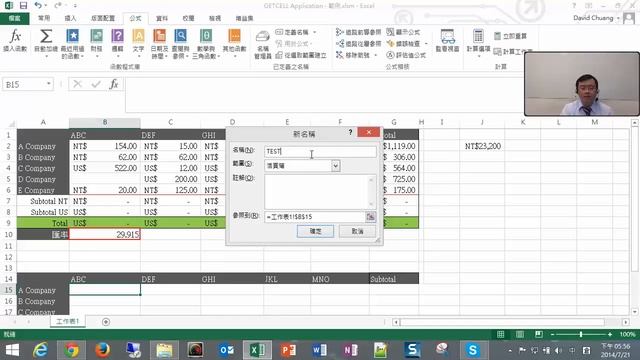Click the Name field containing TEST

320,151
